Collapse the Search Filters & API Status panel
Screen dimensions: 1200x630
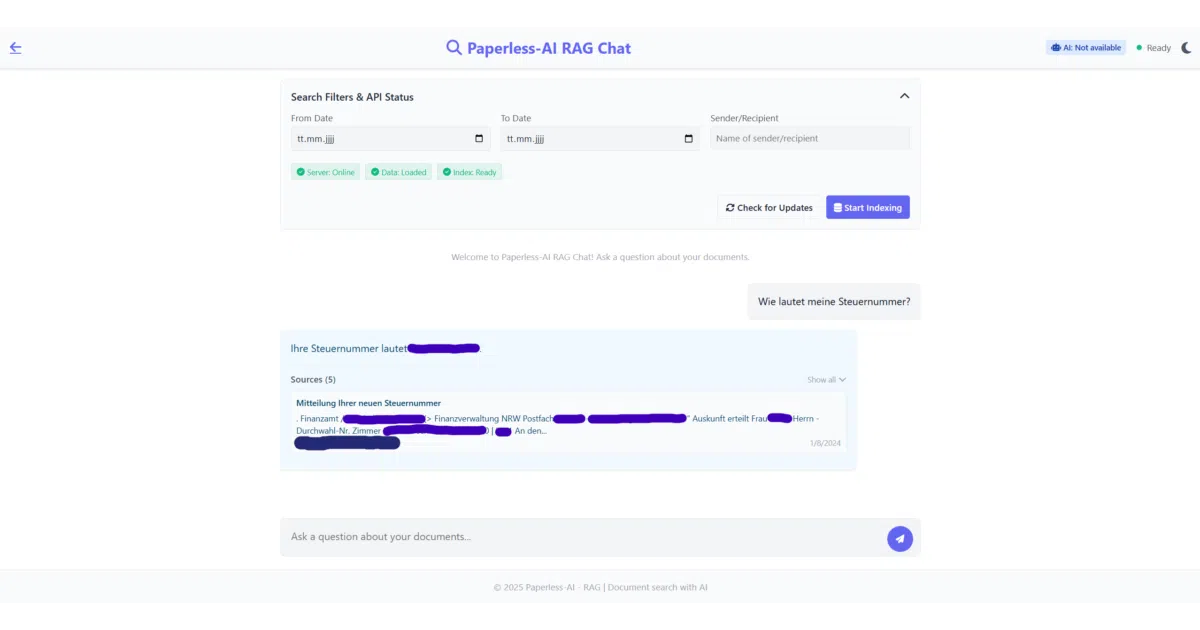click(904, 96)
